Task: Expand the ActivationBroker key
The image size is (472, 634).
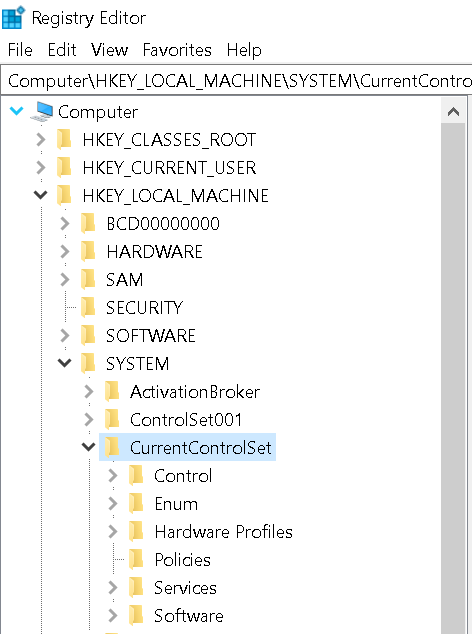Action: [89, 391]
